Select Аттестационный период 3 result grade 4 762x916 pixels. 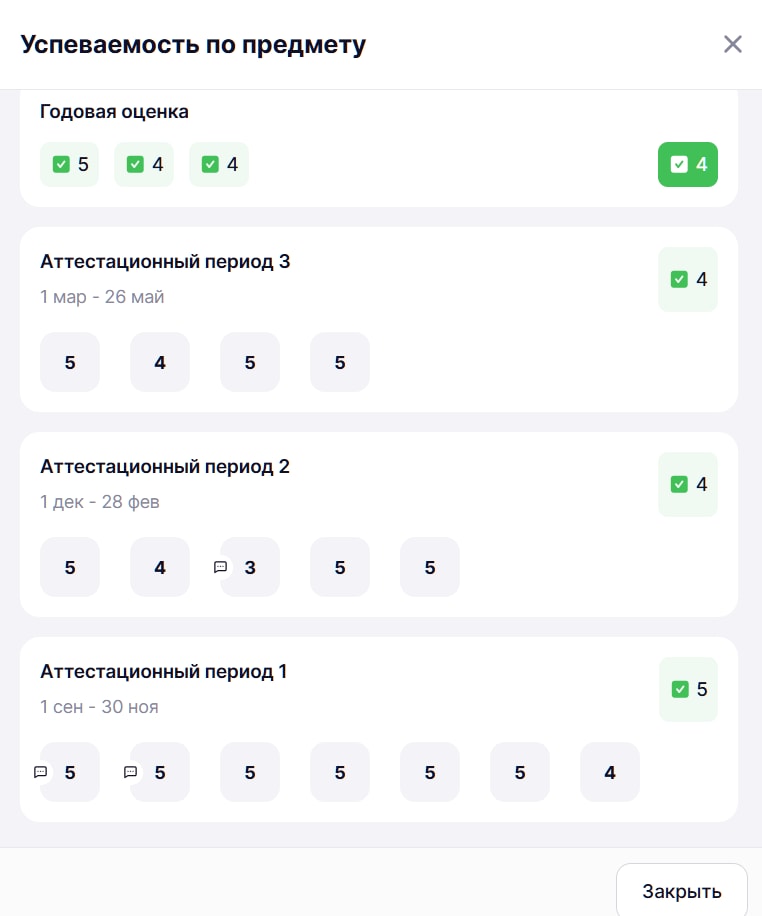point(688,279)
